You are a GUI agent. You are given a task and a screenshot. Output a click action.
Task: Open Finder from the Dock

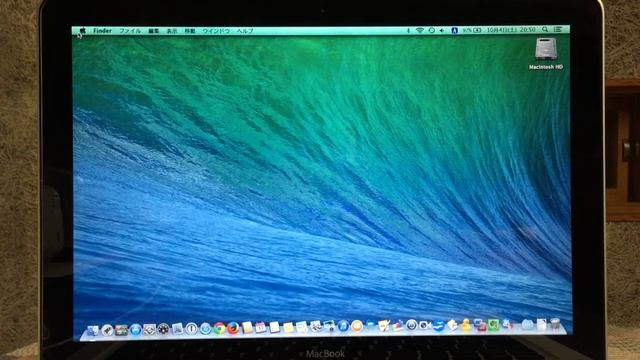click(93, 330)
